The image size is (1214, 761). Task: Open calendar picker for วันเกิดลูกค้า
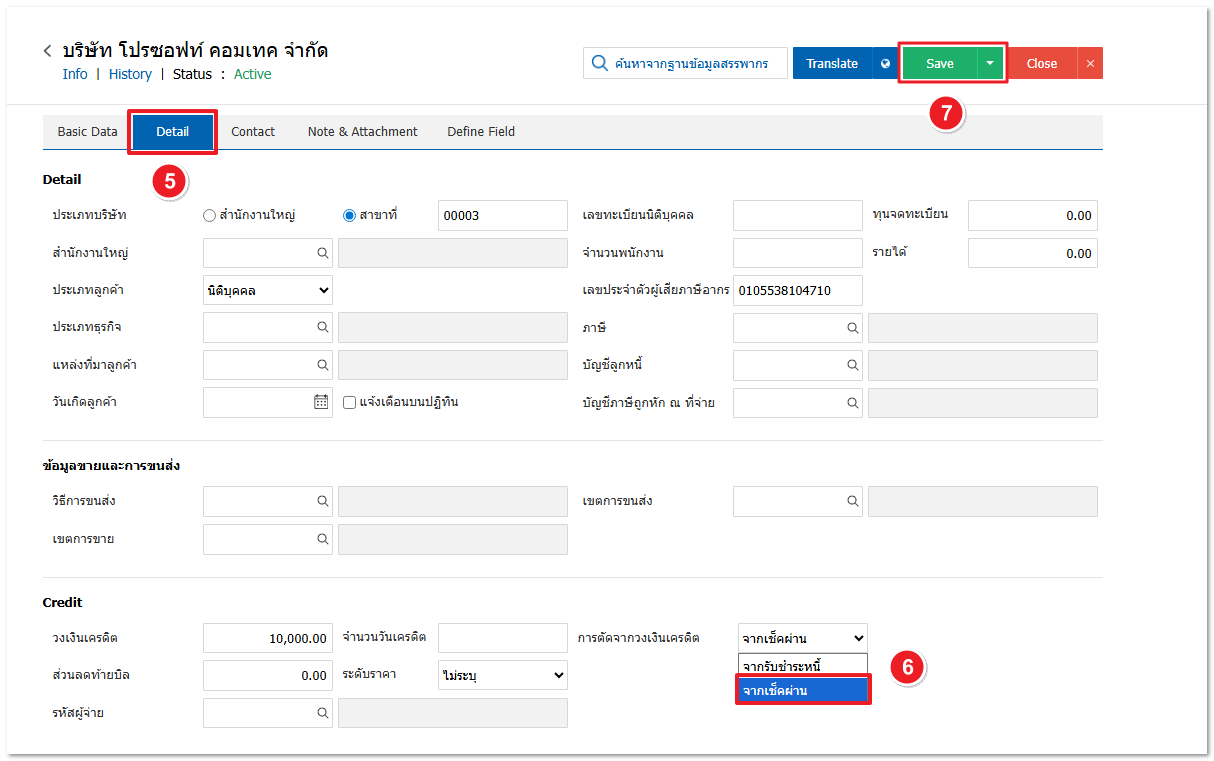(x=321, y=402)
